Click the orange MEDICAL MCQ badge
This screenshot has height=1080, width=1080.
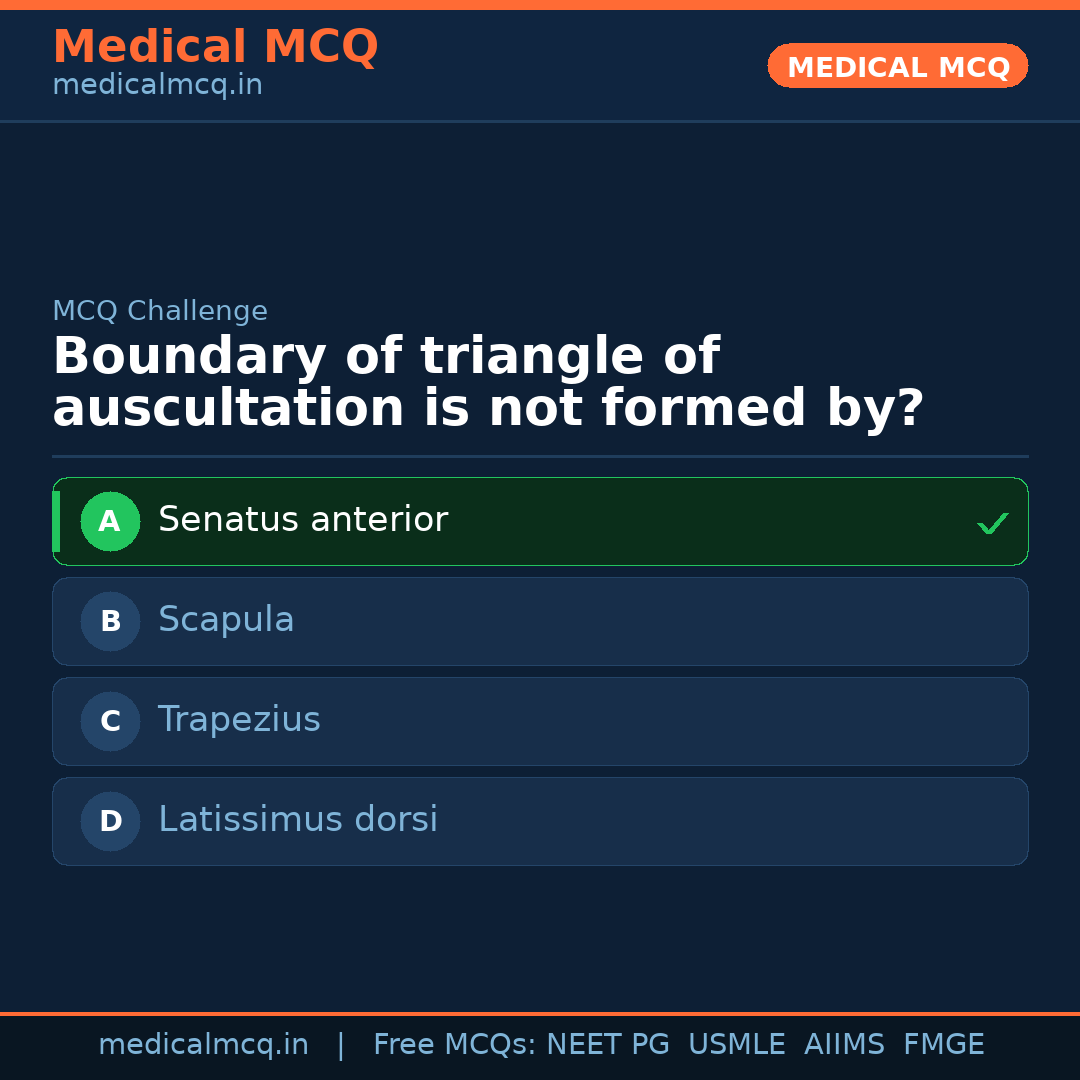pyautogui.click(x=897, y=66)
